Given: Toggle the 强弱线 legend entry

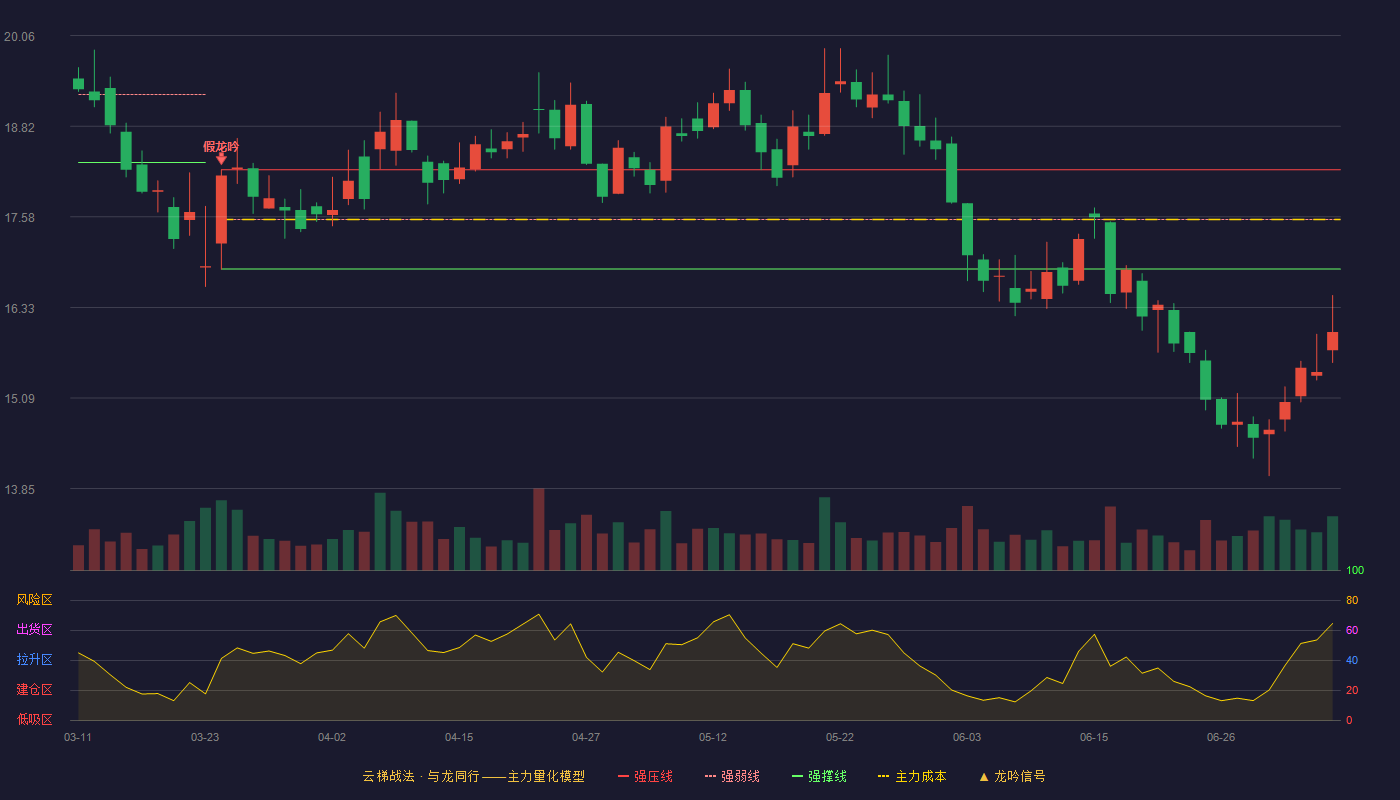Looking at the screenshot, I should (732, 776).
